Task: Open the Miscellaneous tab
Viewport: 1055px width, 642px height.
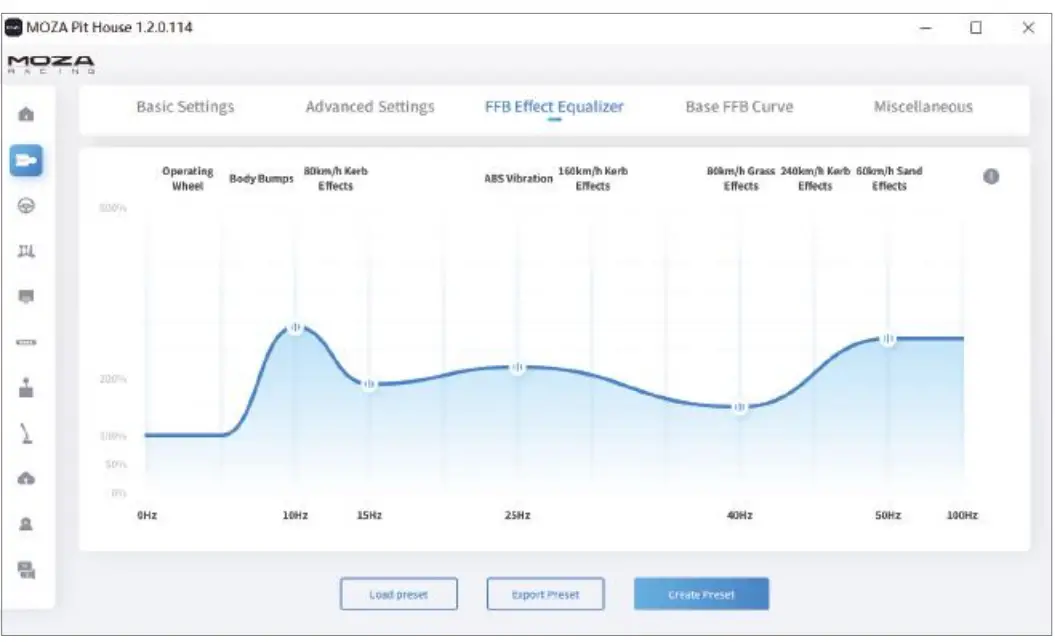Action: (x=923, y=107)
